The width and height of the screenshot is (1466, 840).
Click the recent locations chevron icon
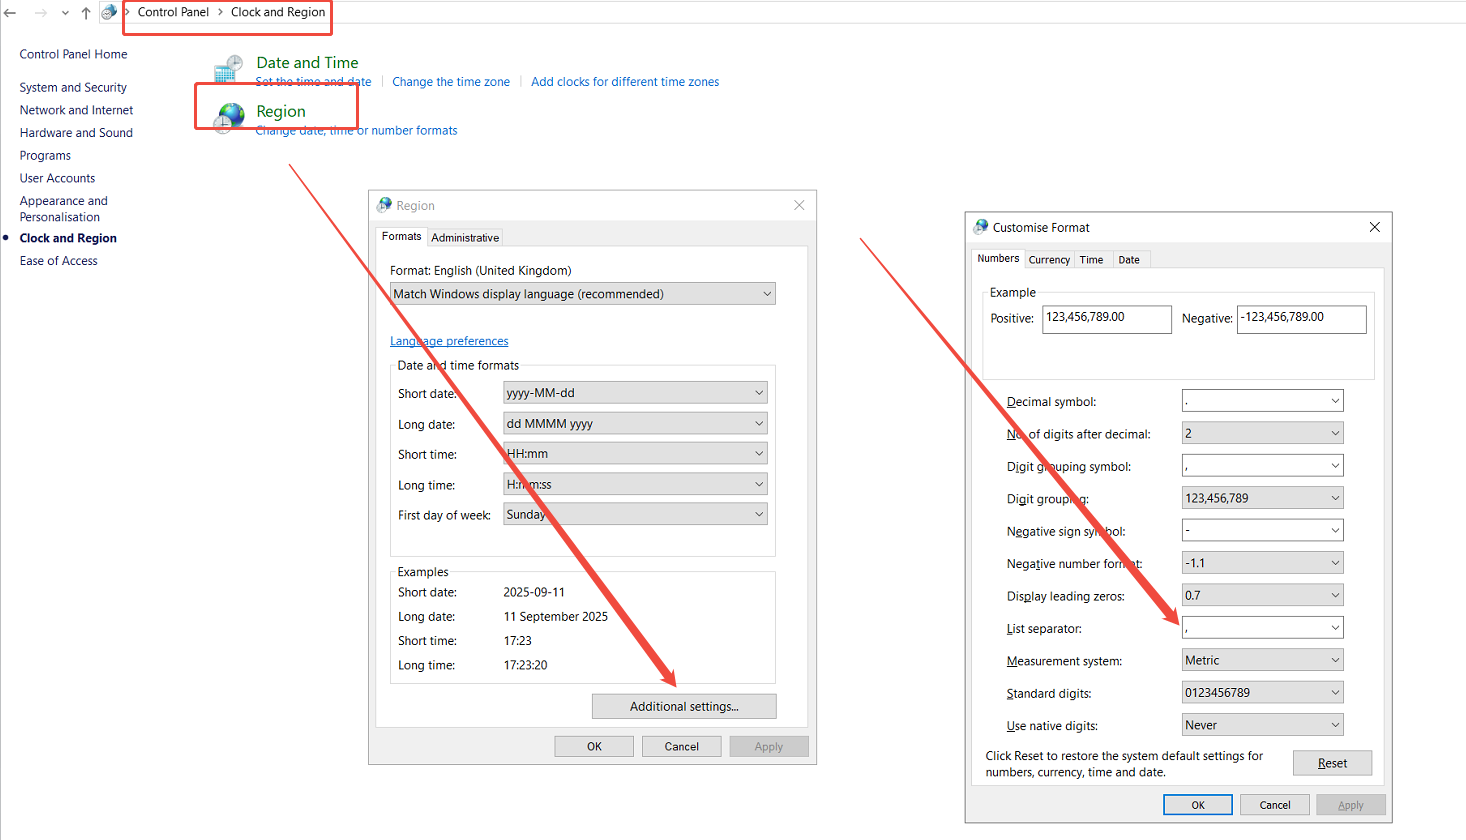coord(65,13)
